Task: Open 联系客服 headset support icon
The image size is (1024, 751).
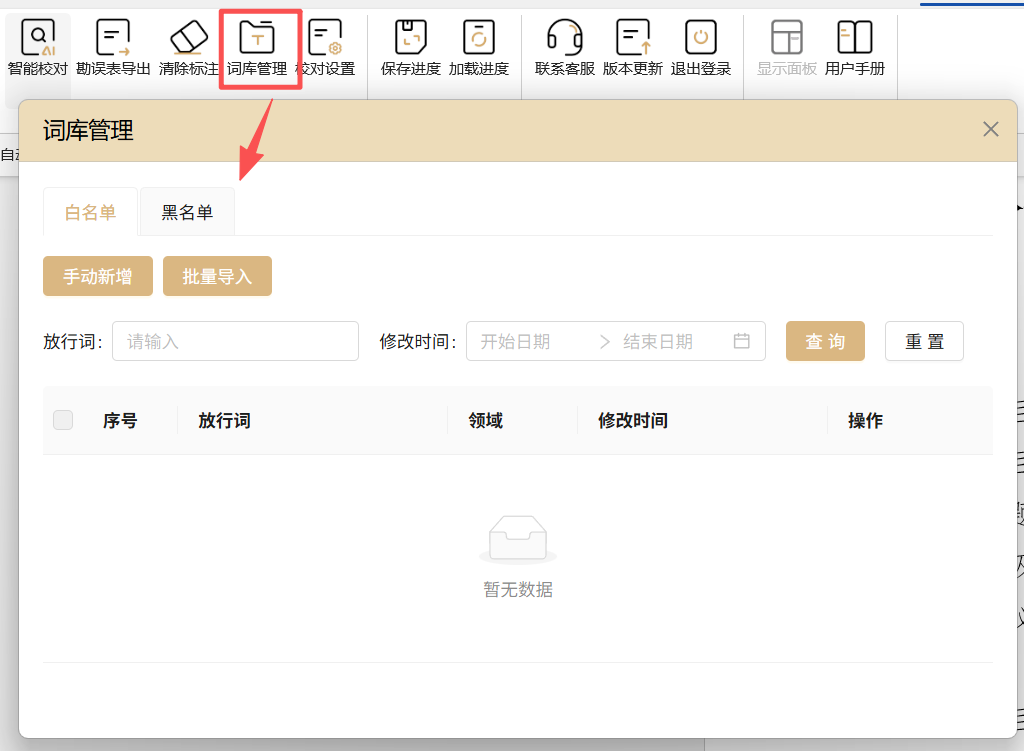Action: coord(565,40)
